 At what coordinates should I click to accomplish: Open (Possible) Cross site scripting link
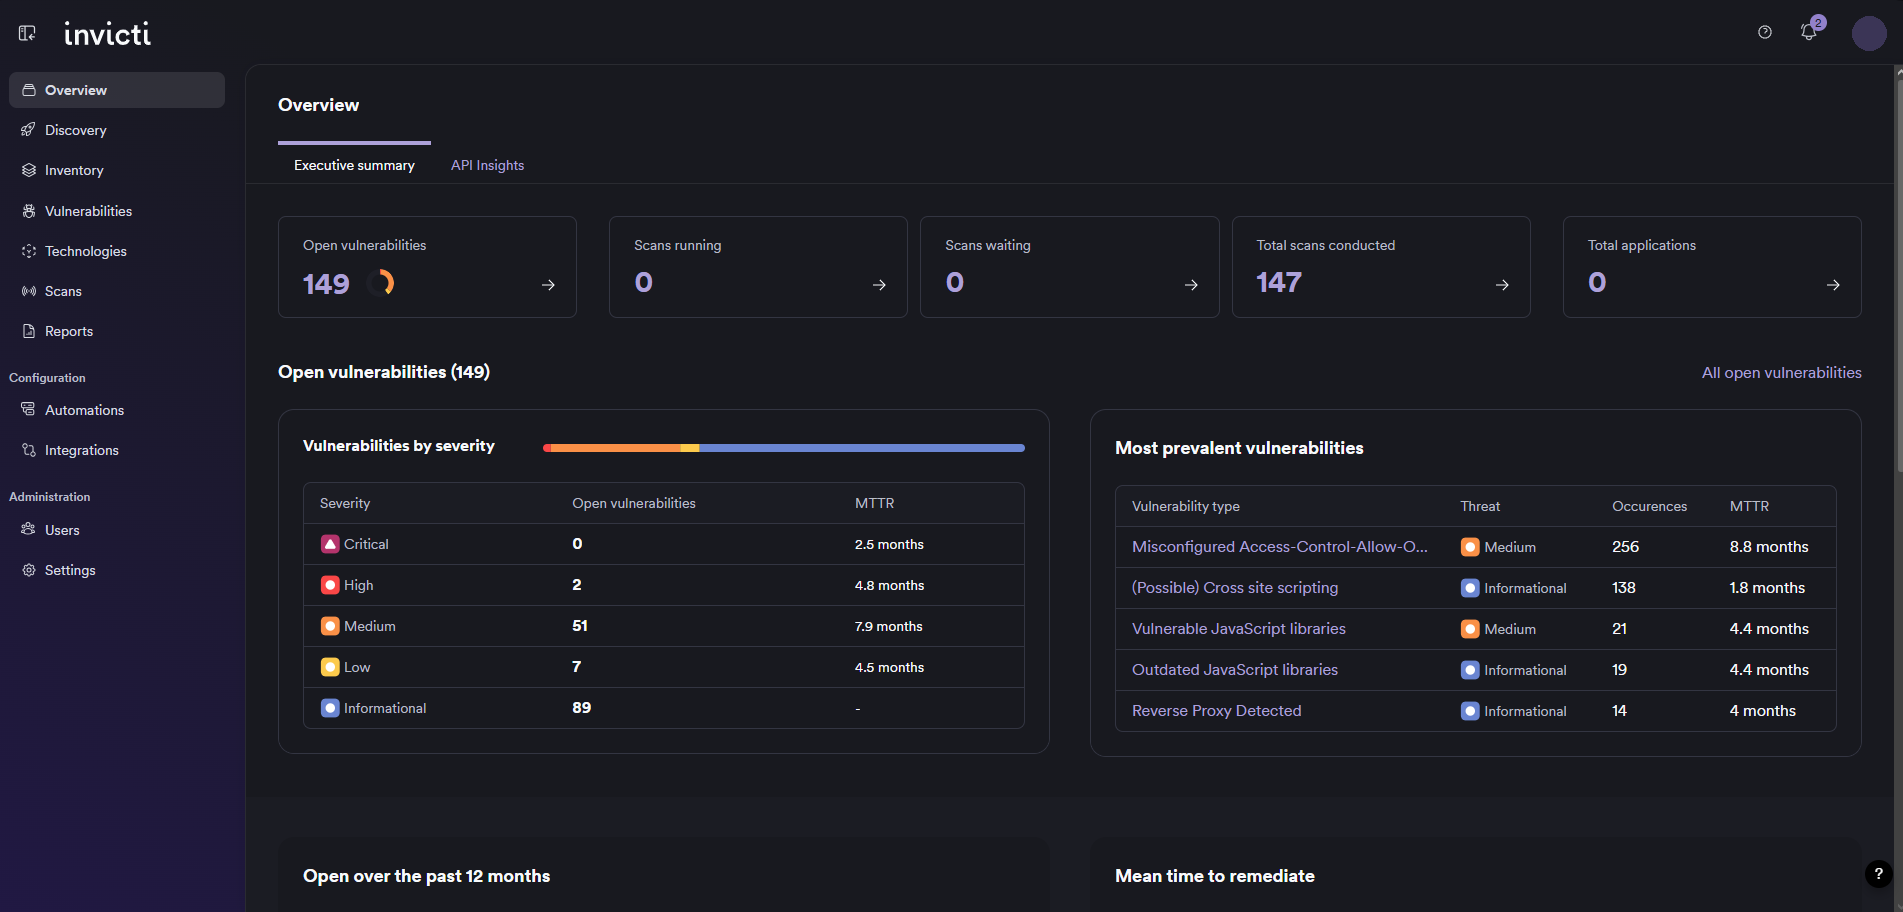point(1235,588)
